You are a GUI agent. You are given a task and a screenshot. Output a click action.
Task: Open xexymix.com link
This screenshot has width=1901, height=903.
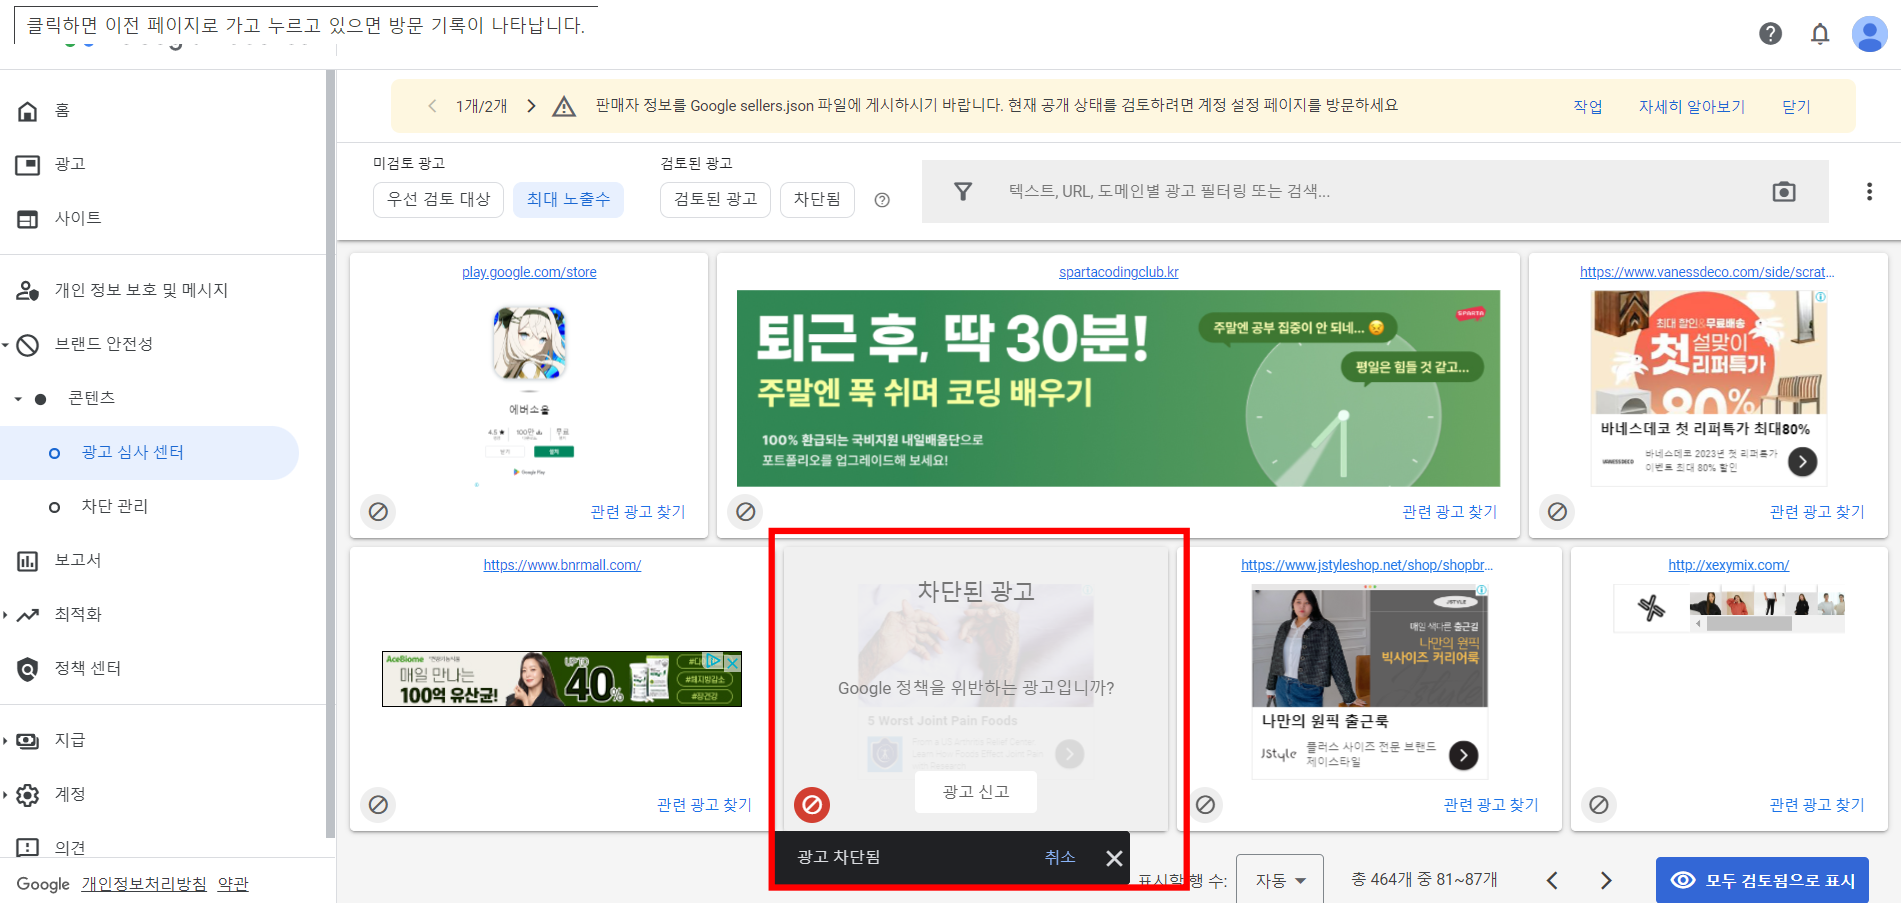(1728, 565)
